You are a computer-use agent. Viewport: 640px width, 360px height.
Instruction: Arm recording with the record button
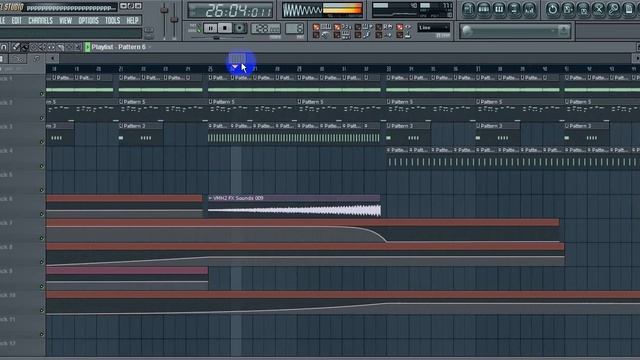click(240, 28)
